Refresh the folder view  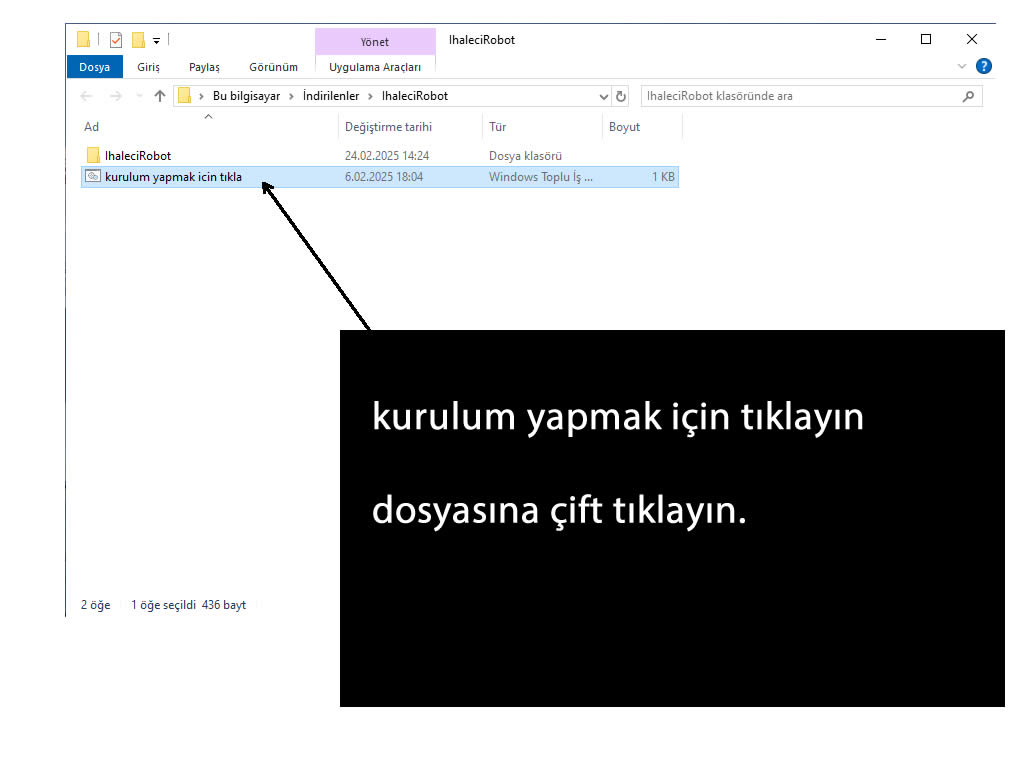coord(621,97)
